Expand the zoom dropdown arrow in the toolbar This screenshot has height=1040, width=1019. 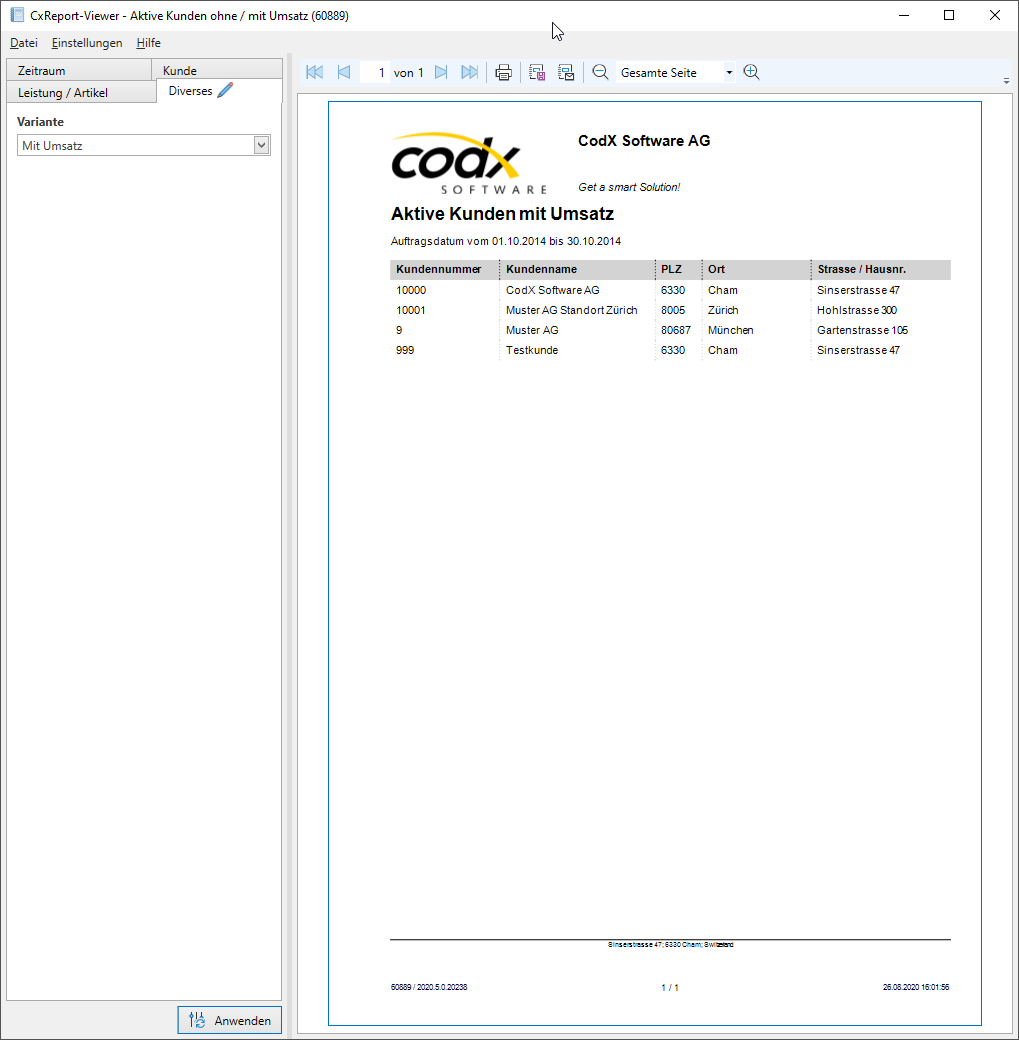pos(728,71)
